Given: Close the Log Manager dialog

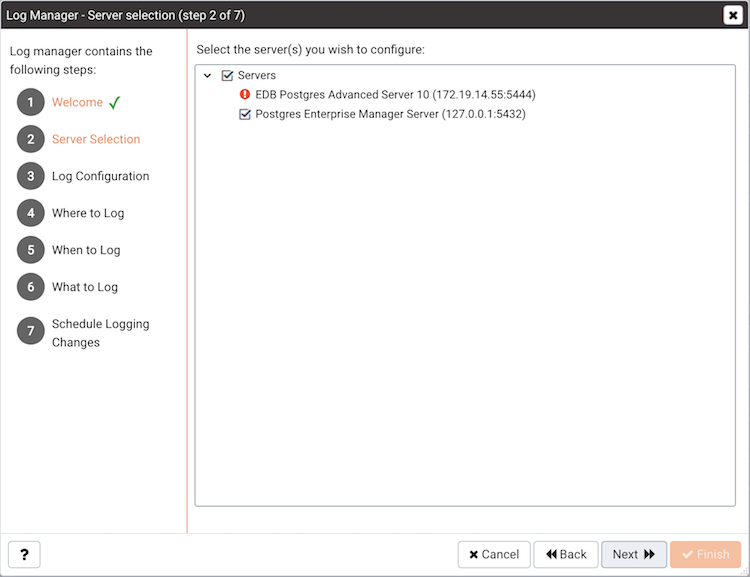Looking at the screenshot, I should click(x=733, y=15).
